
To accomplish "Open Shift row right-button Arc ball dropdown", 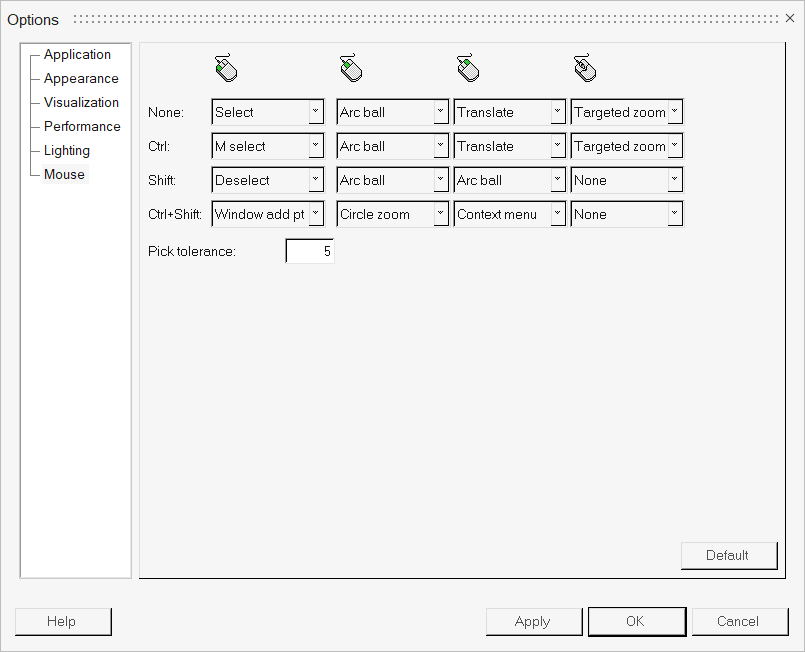I will pyautogui.click(x=510, y=180).
